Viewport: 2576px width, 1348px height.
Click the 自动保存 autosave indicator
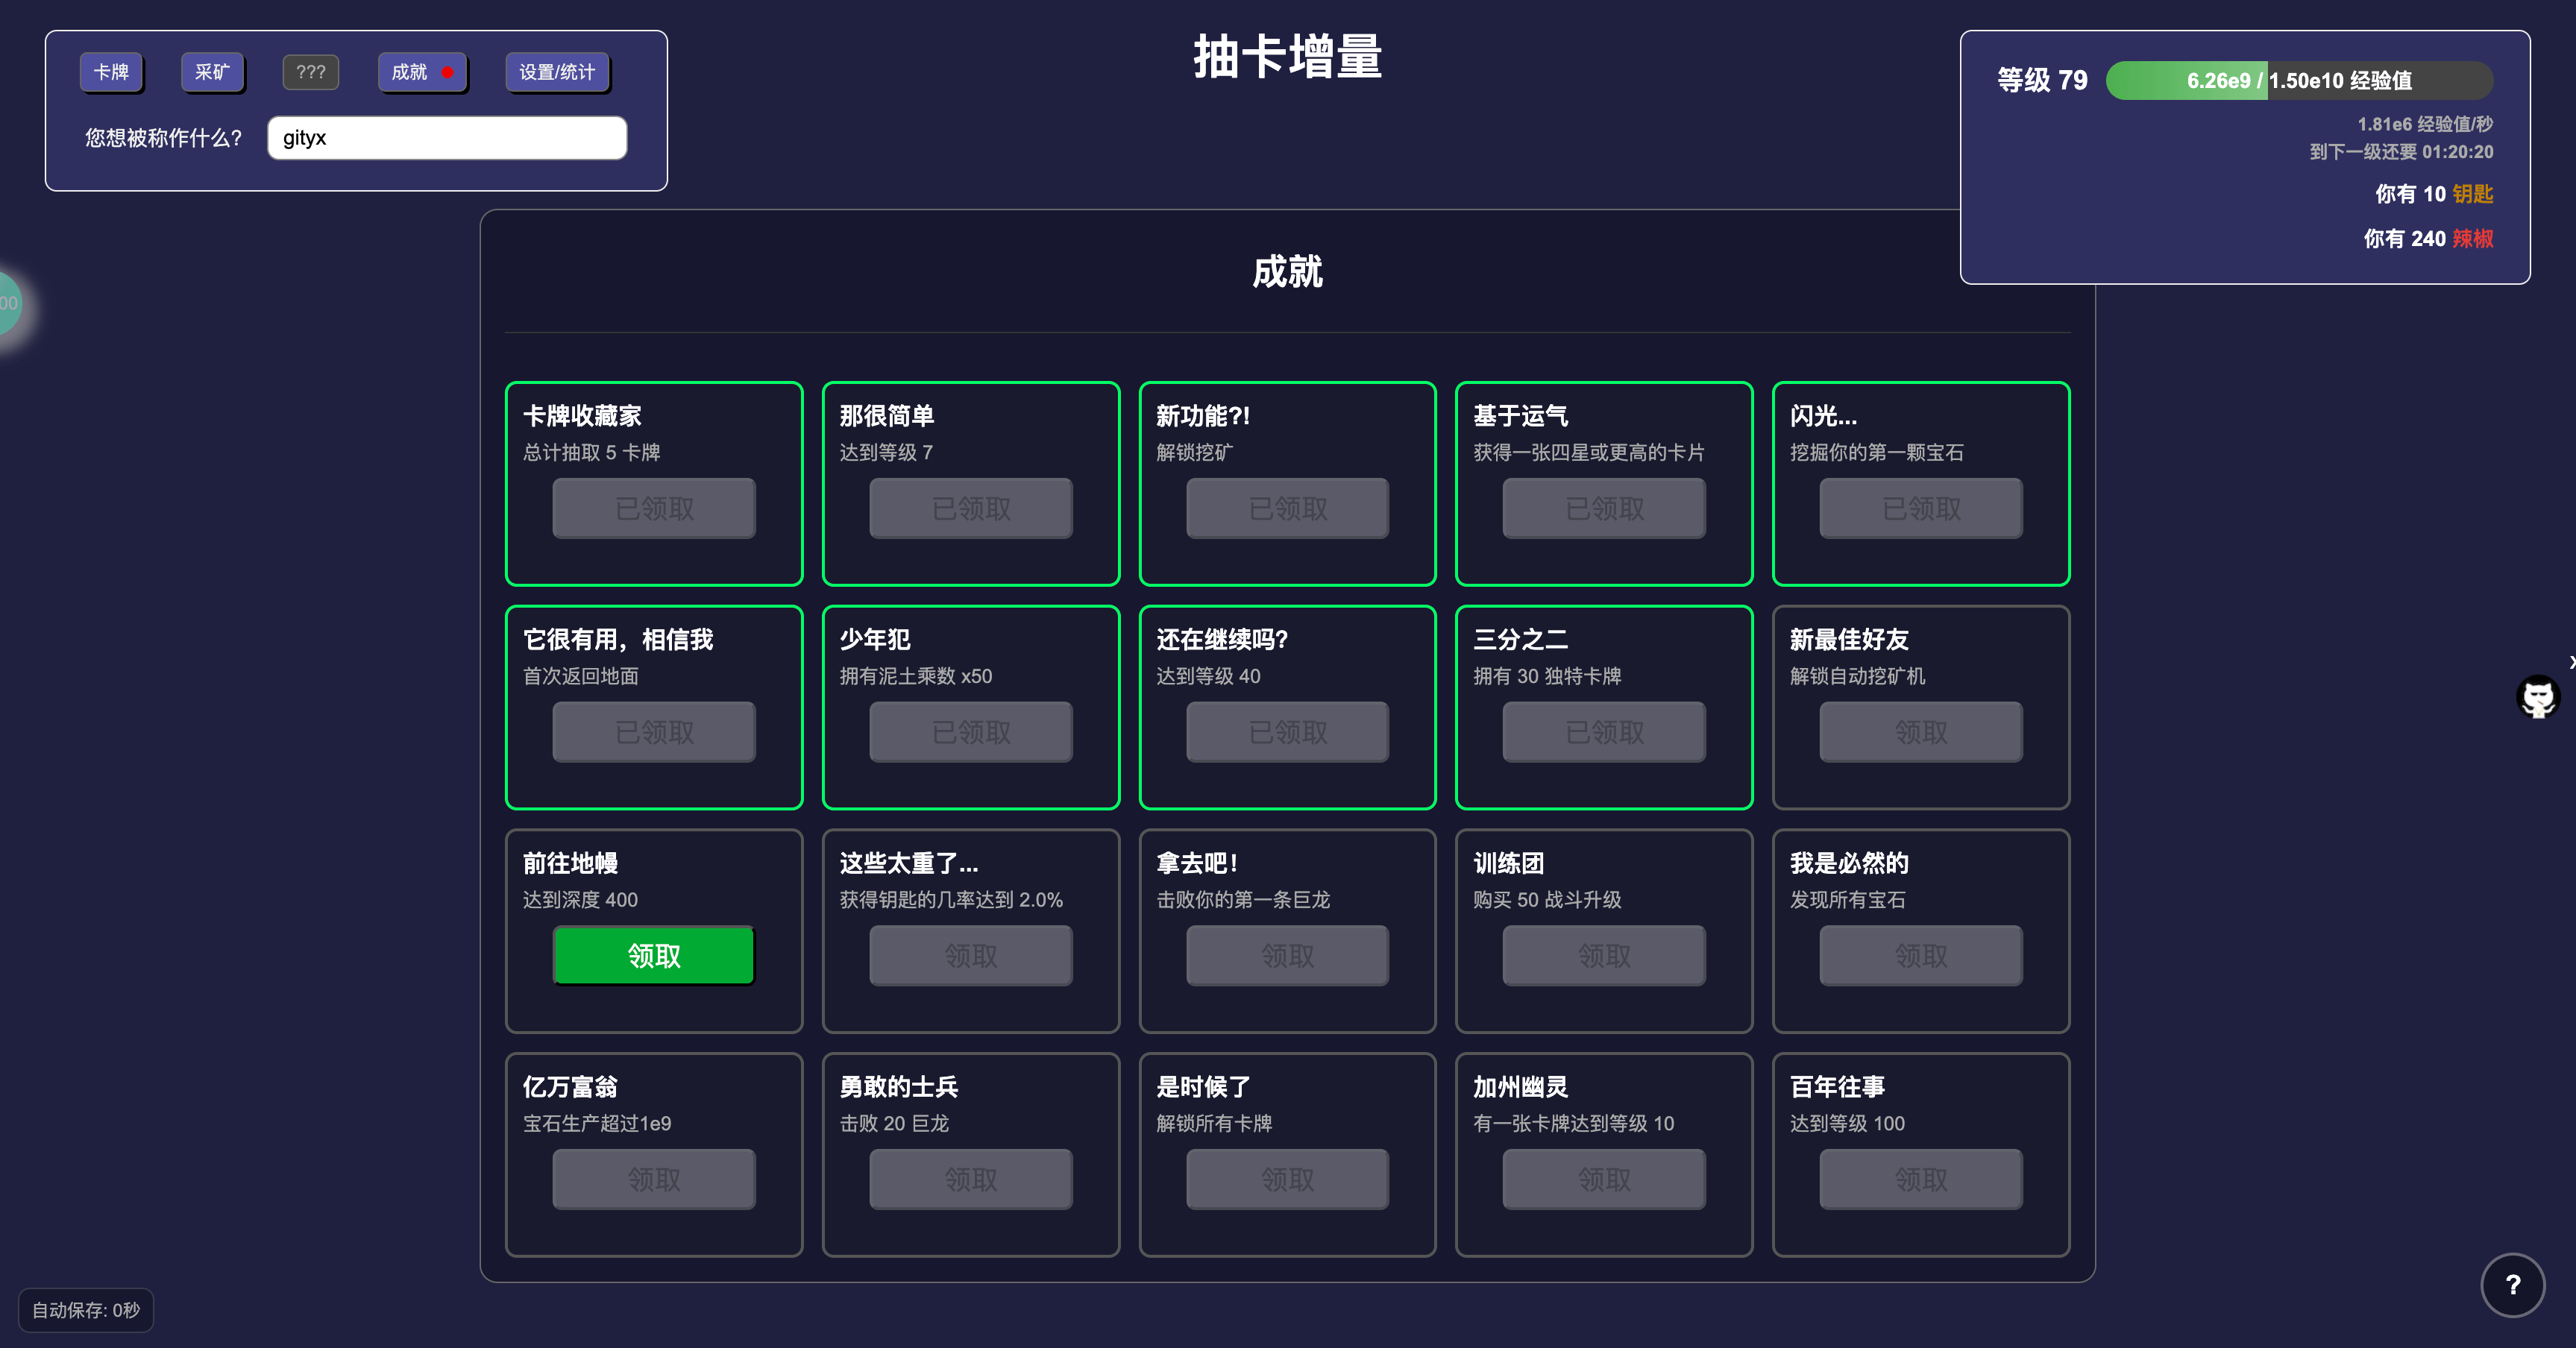[86, 1309]
